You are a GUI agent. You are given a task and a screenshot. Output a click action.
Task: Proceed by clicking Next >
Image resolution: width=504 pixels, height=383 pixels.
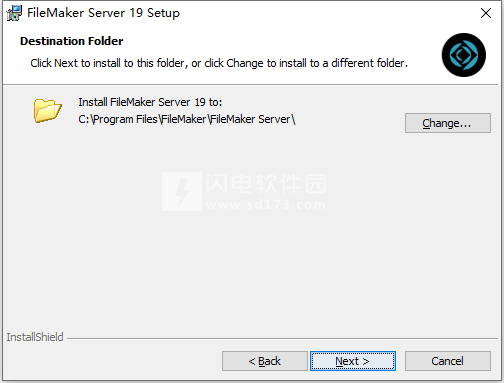(353, 361)
